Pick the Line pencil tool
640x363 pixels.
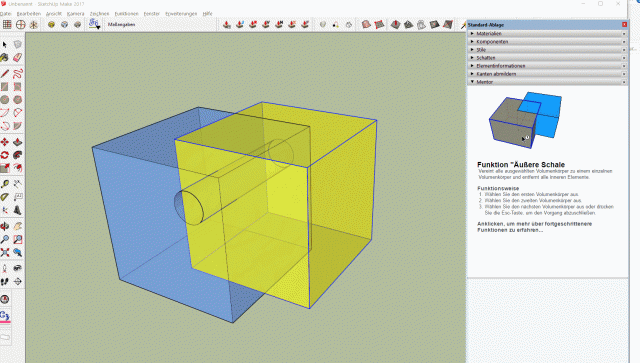click(4, 74)
